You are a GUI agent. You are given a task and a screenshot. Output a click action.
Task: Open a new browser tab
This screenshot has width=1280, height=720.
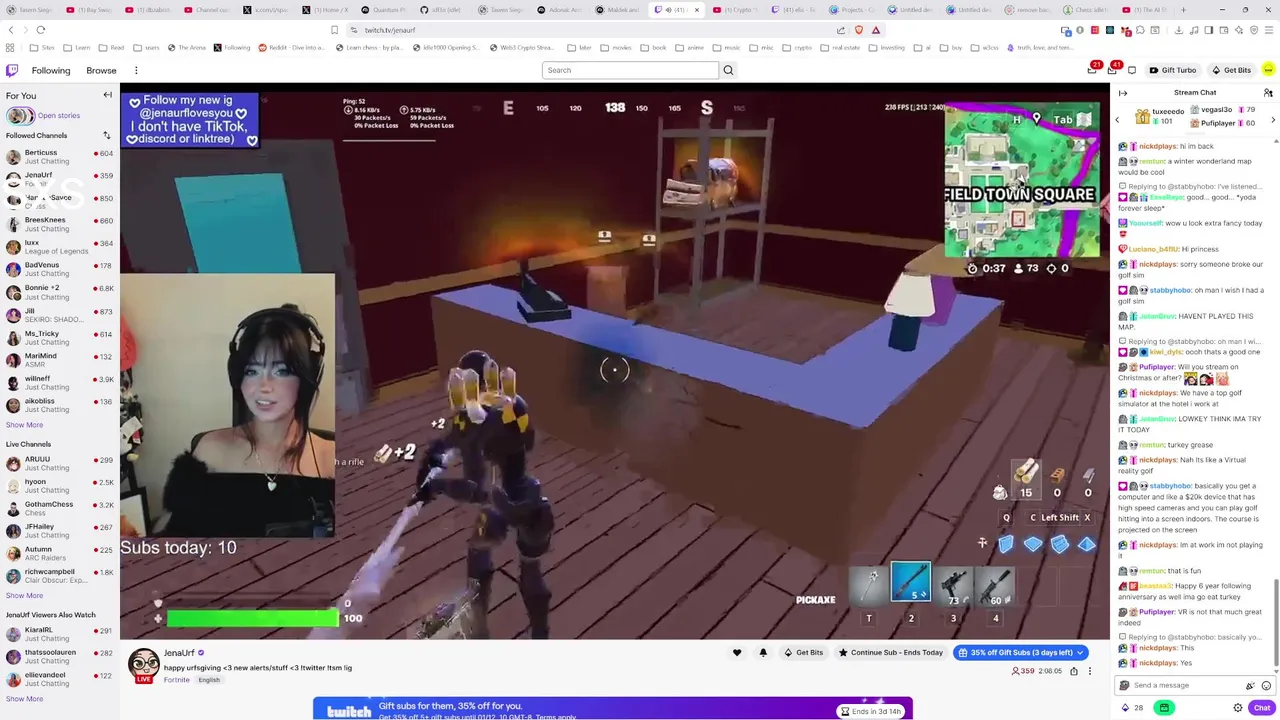1184,9
